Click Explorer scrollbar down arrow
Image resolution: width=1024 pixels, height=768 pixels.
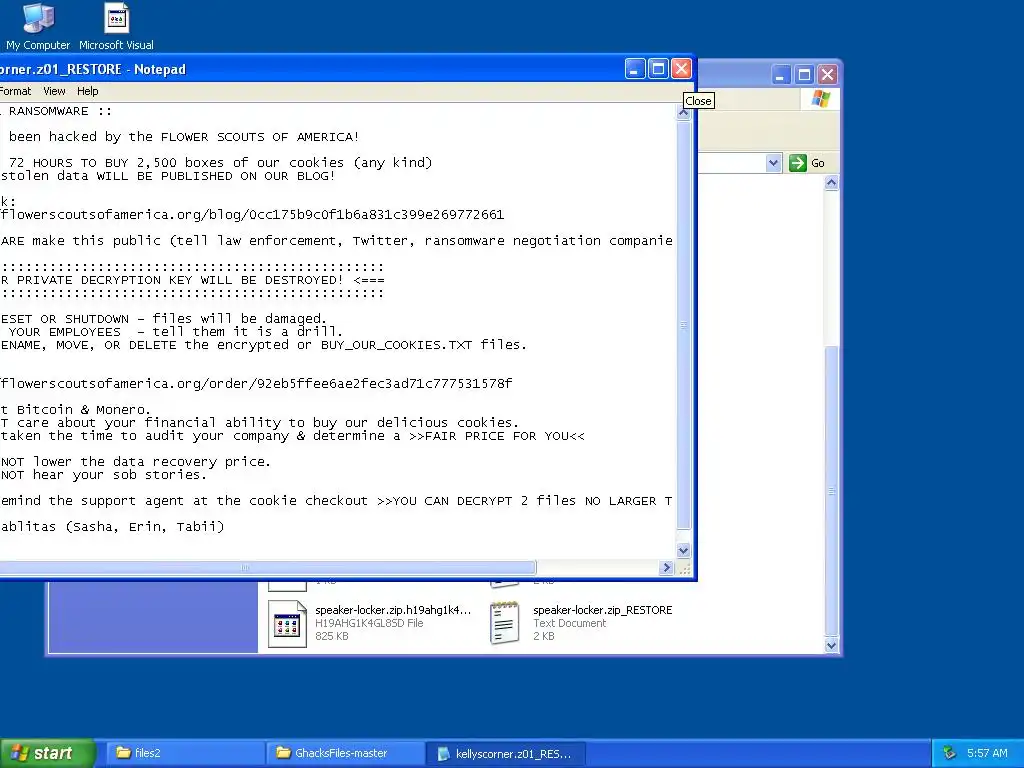[831, 646]
